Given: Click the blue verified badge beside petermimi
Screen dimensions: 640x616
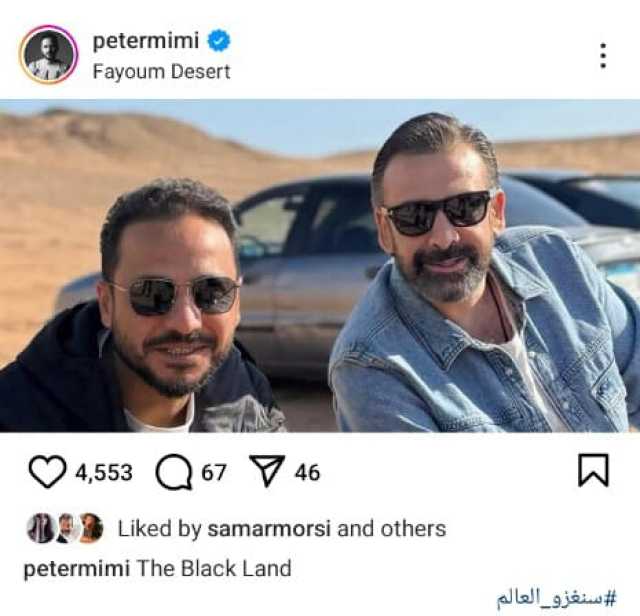Looking at the screenshot, I should click(x=219, y=41).
